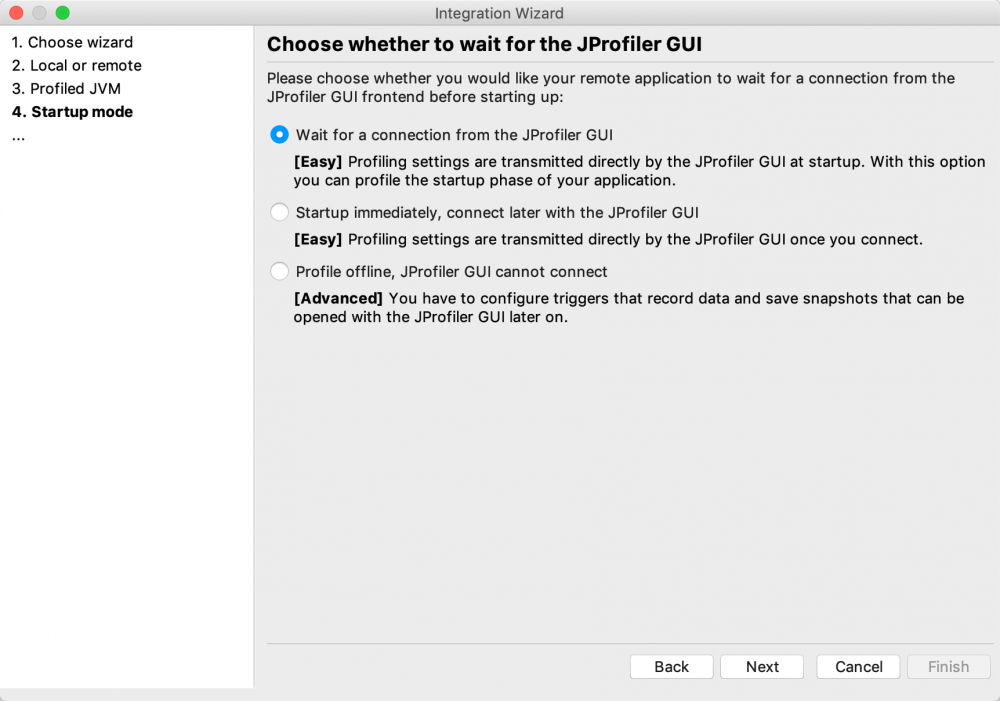Image resolution: width=1000 pixels, height=701 pixels.
Task: Click the Integration Wizard title bar
Action: pyautogui.click(x=499, y=13)
